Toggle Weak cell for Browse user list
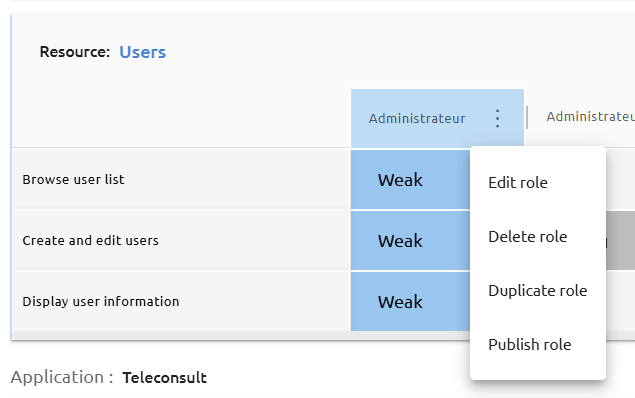This screenshot has height=398, width=635. pos(410,180)
